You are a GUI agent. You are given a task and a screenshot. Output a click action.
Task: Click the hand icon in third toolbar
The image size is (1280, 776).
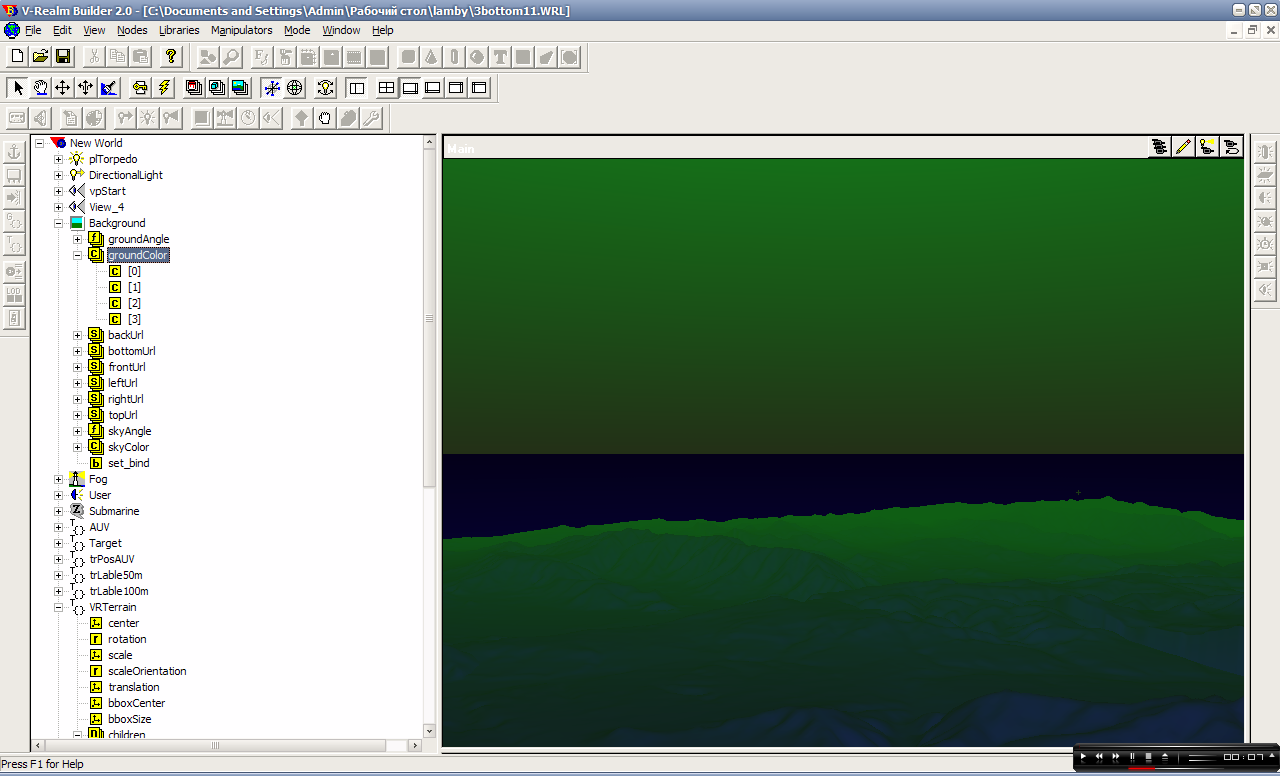[x=325, y=118]
